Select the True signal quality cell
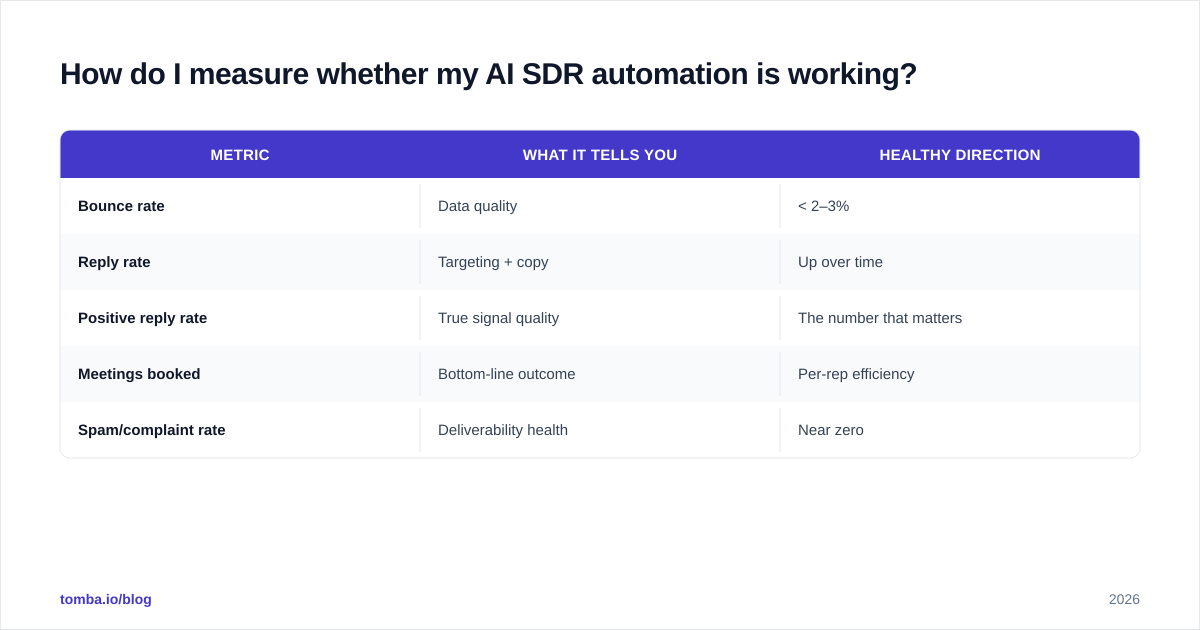 point(600,318)
